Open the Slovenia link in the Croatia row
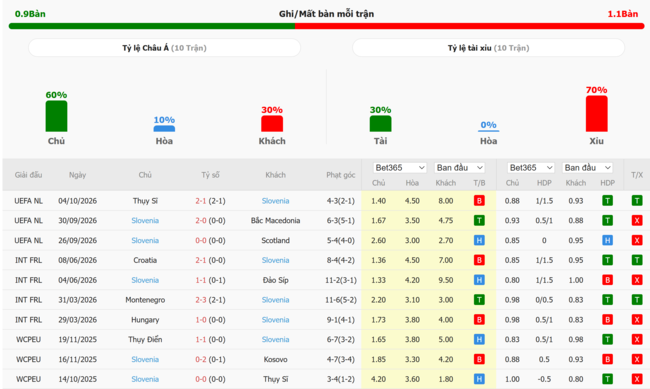This screenshot has height=389, width=650. 275,260
